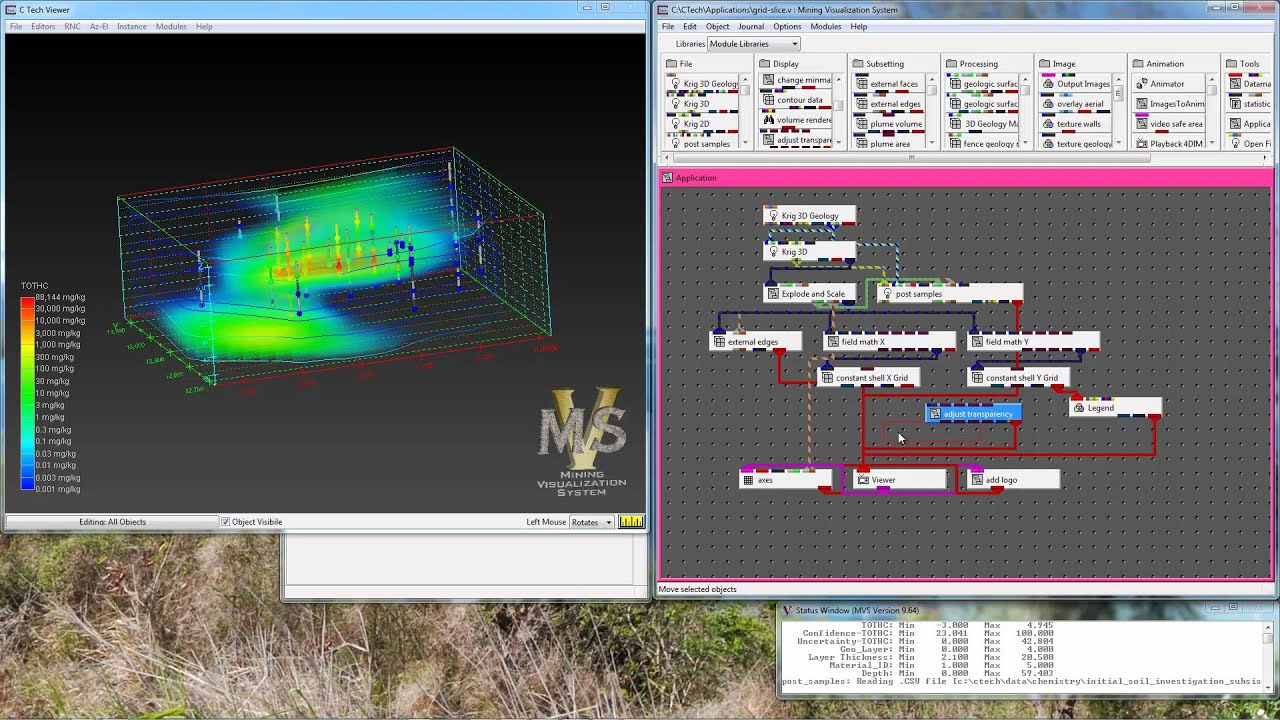Pick Output Images module in Image library
The height and width of the screenshot is (720, 1280).
click(x=1076, y=84)
